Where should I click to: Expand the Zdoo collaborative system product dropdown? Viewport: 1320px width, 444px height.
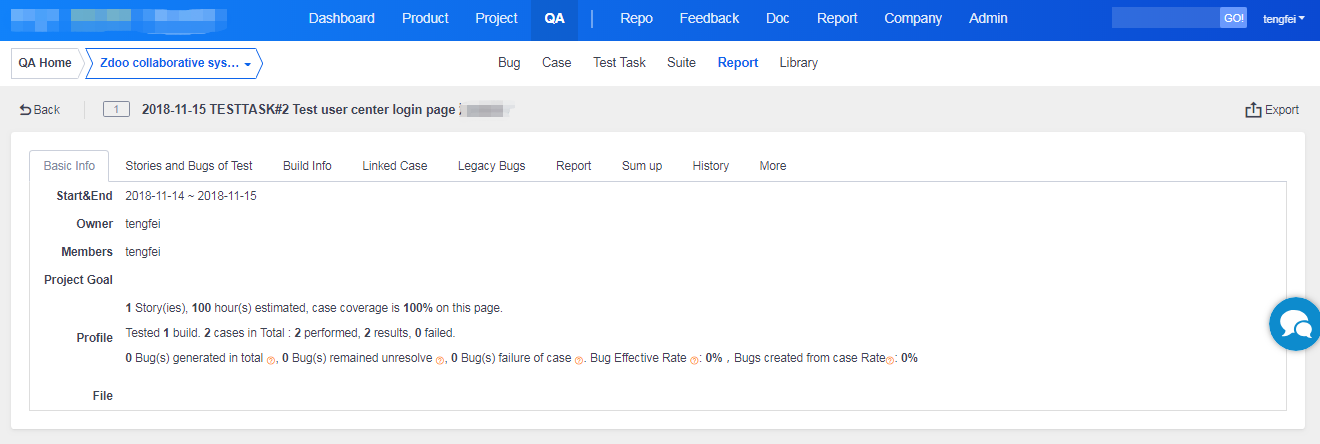(x=175, y=63)
